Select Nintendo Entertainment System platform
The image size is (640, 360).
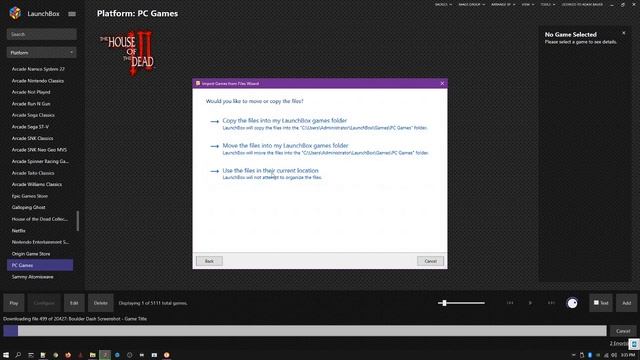point(40,242)
